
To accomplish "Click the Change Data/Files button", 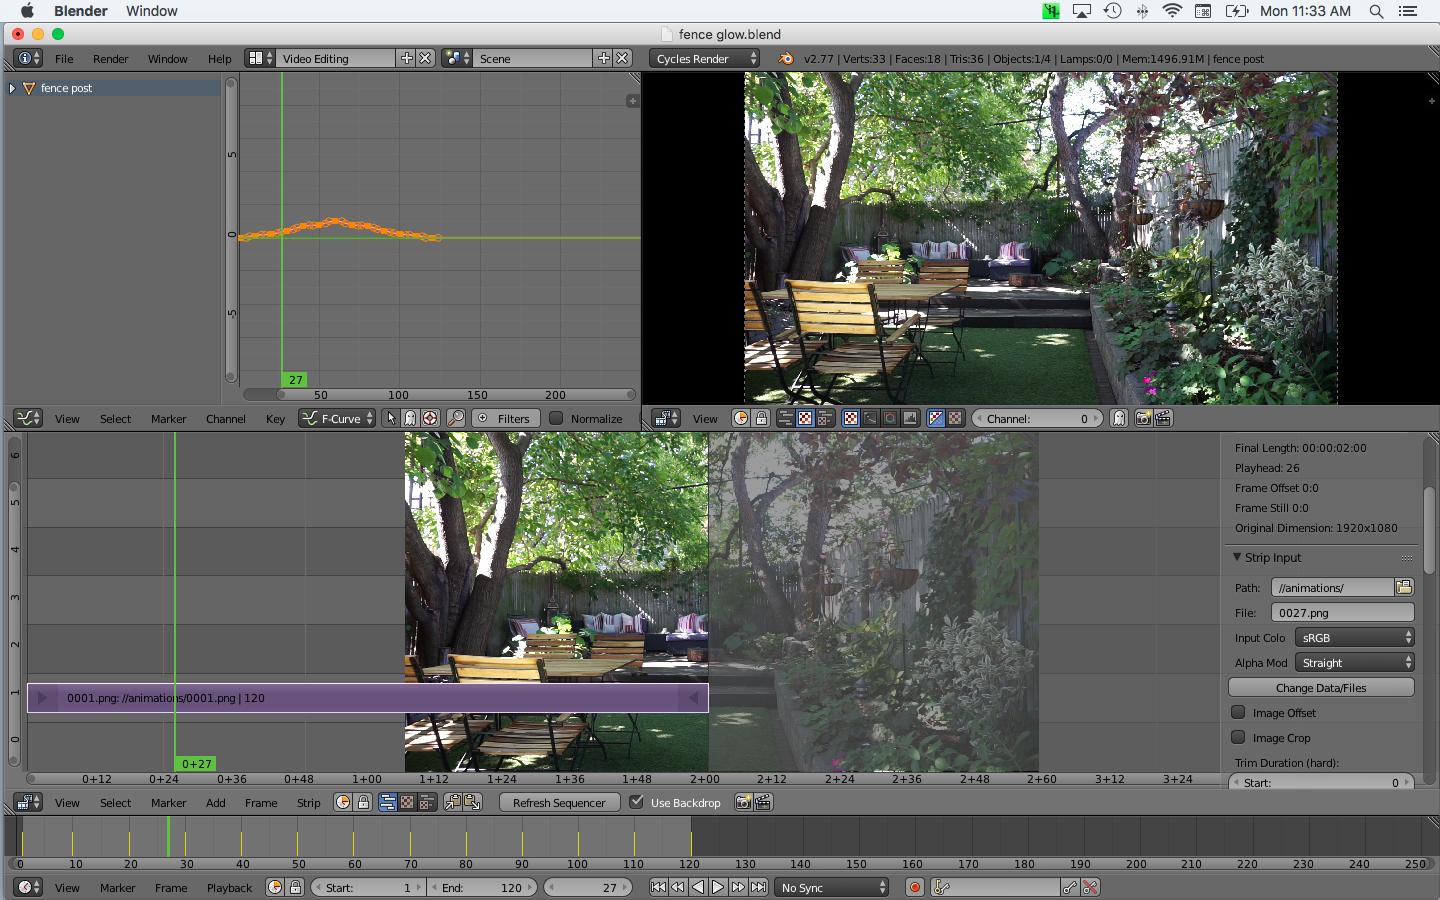I will click(1320, 687).
